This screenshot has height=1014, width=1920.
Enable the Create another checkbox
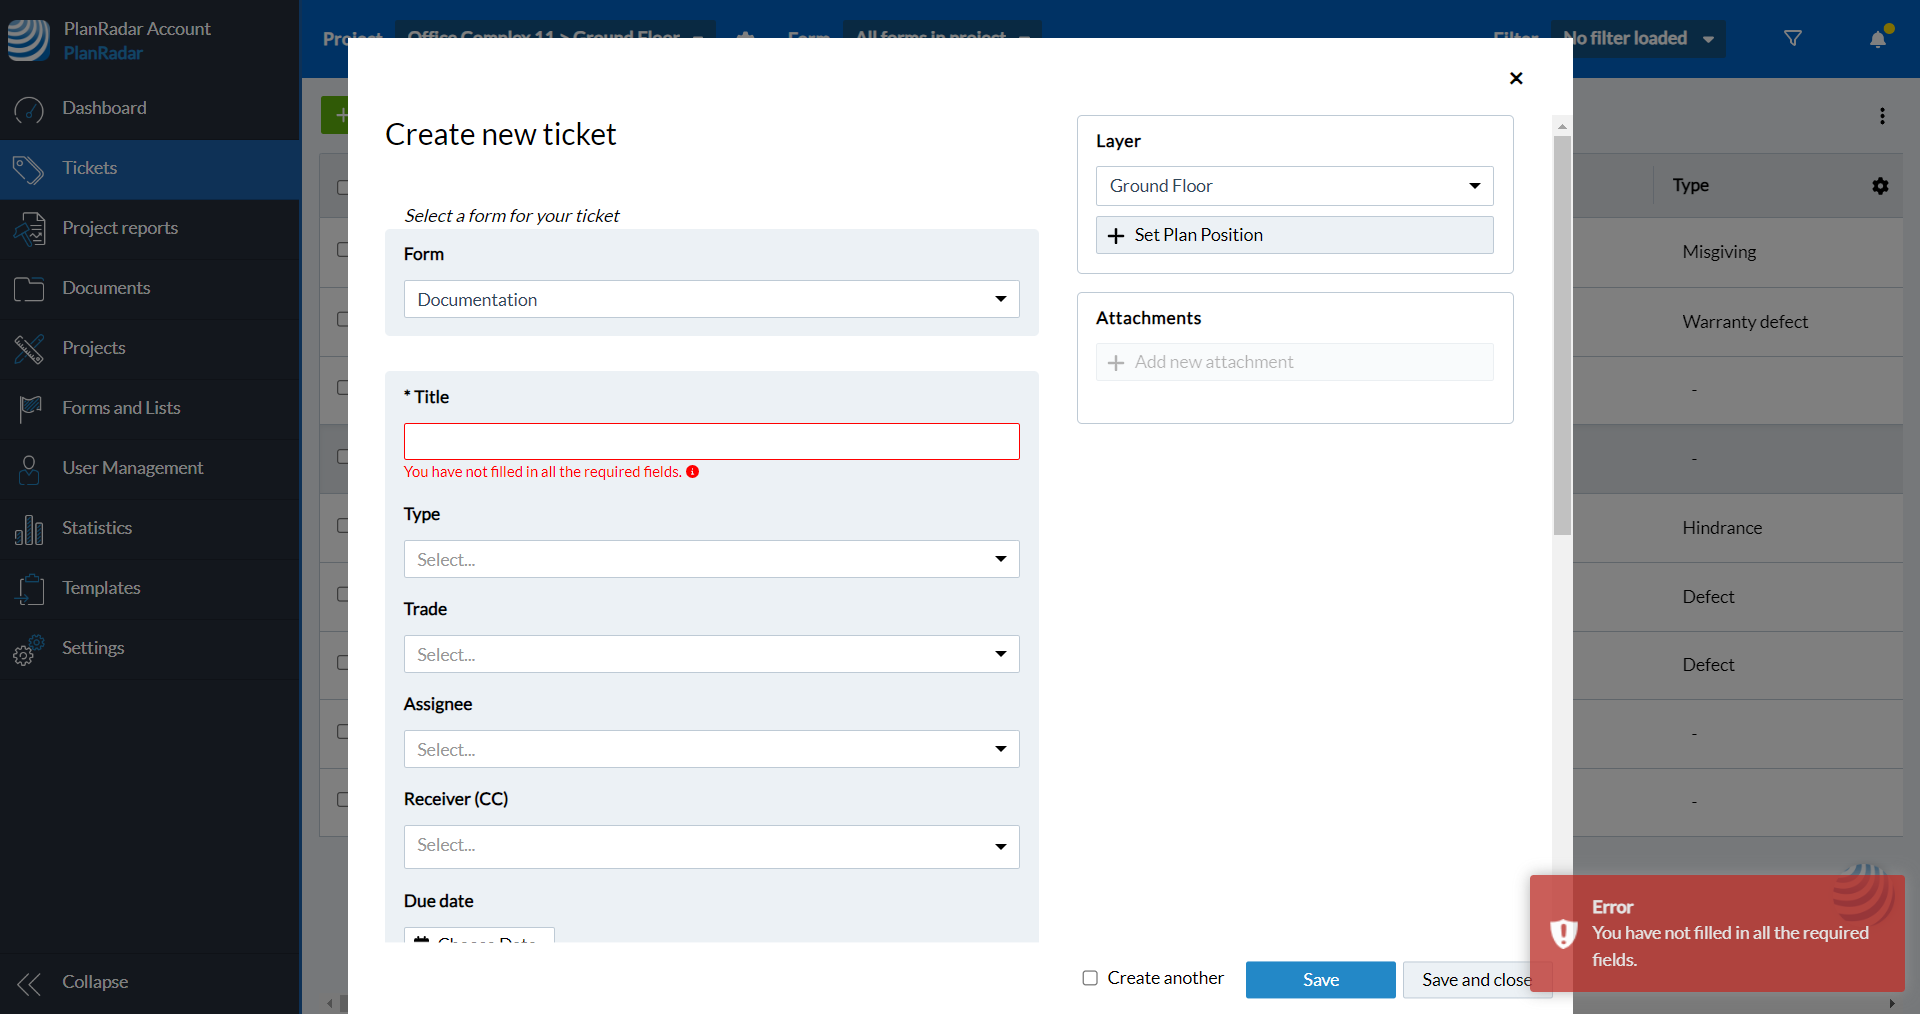pos(1090,978)
